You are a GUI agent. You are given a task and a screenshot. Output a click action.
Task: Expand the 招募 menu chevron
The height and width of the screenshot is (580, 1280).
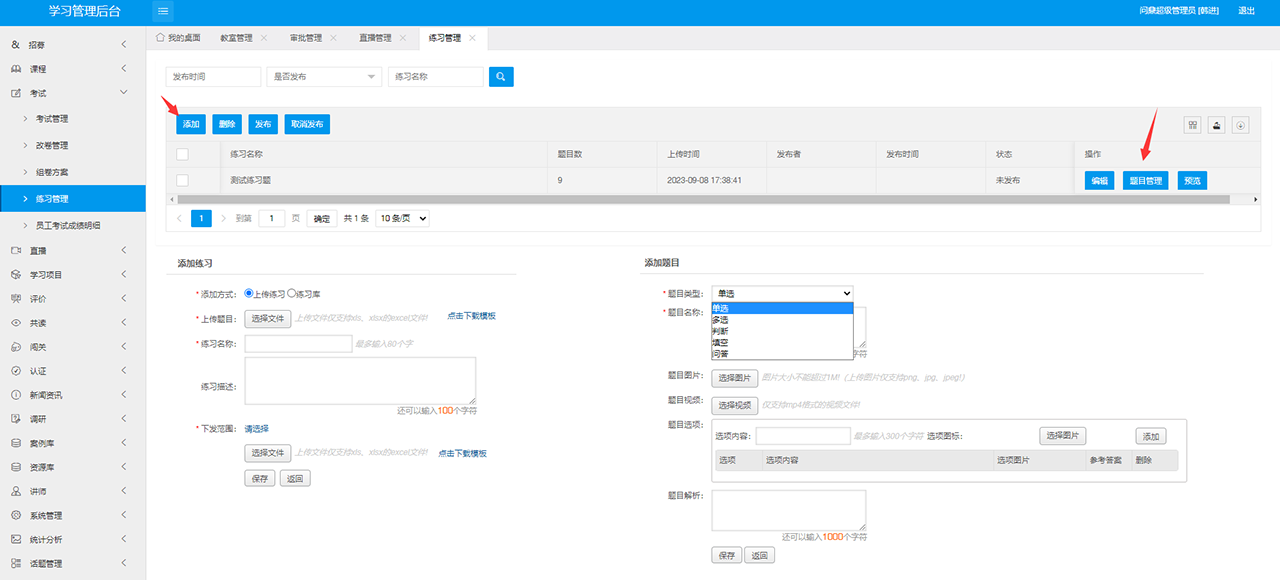(123, 45)
